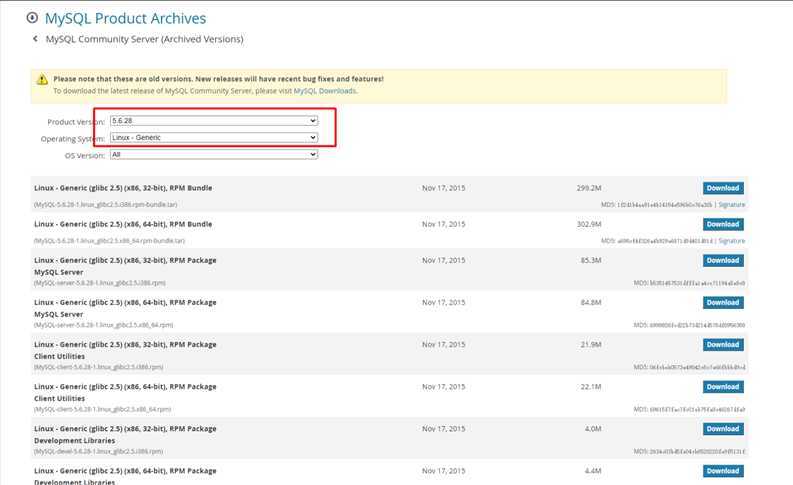Click the Nov 17, 2015 date of 32-bit RPM Bundle
The image size is (793, 485).
coord(444,188)
